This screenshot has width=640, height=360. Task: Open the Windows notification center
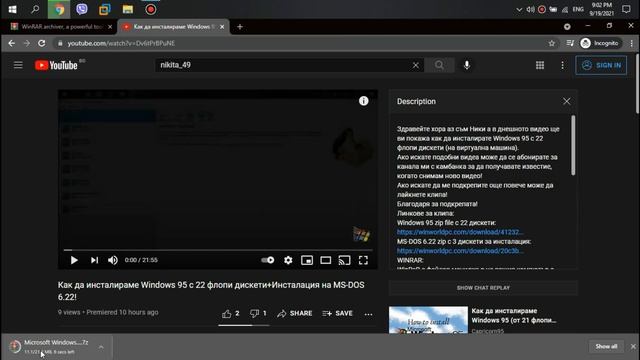[626, 9]
